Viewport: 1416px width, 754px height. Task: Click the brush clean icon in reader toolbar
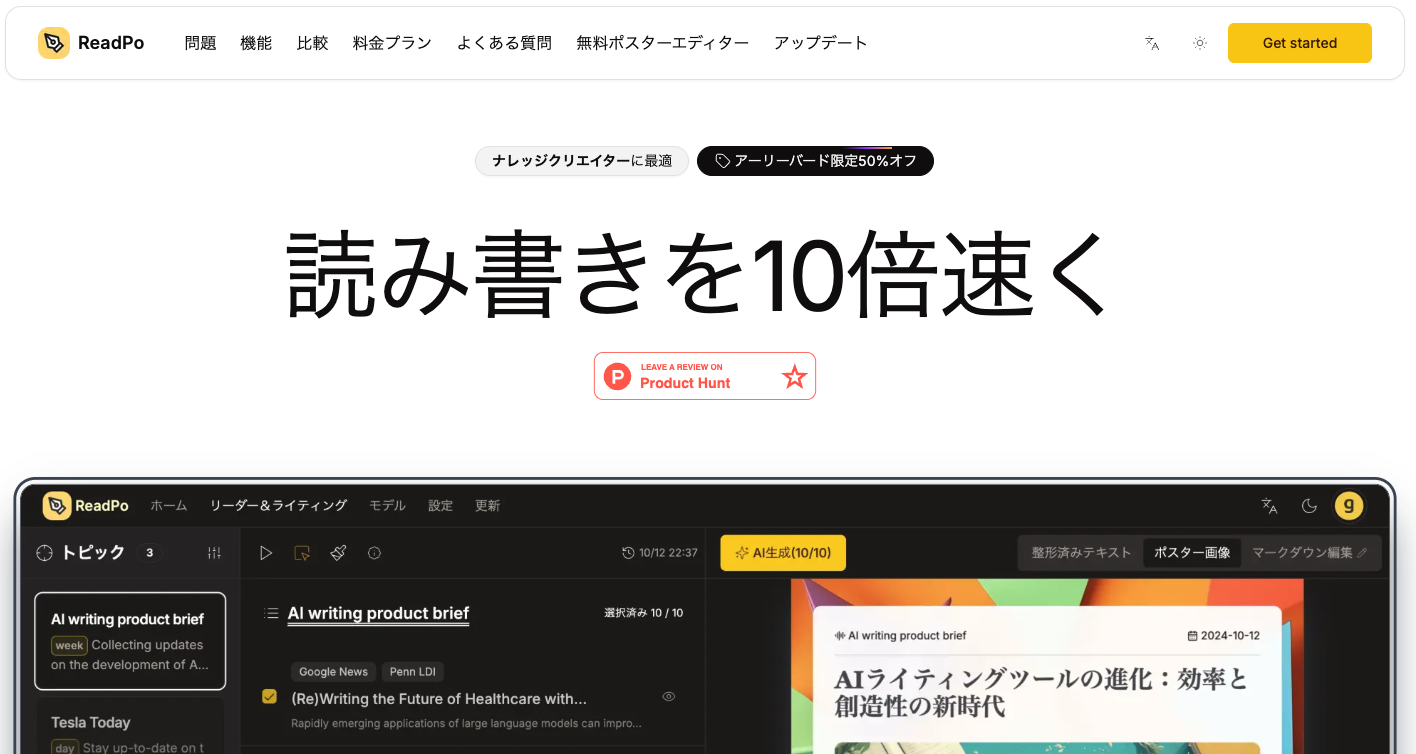[x=338, y=553]
